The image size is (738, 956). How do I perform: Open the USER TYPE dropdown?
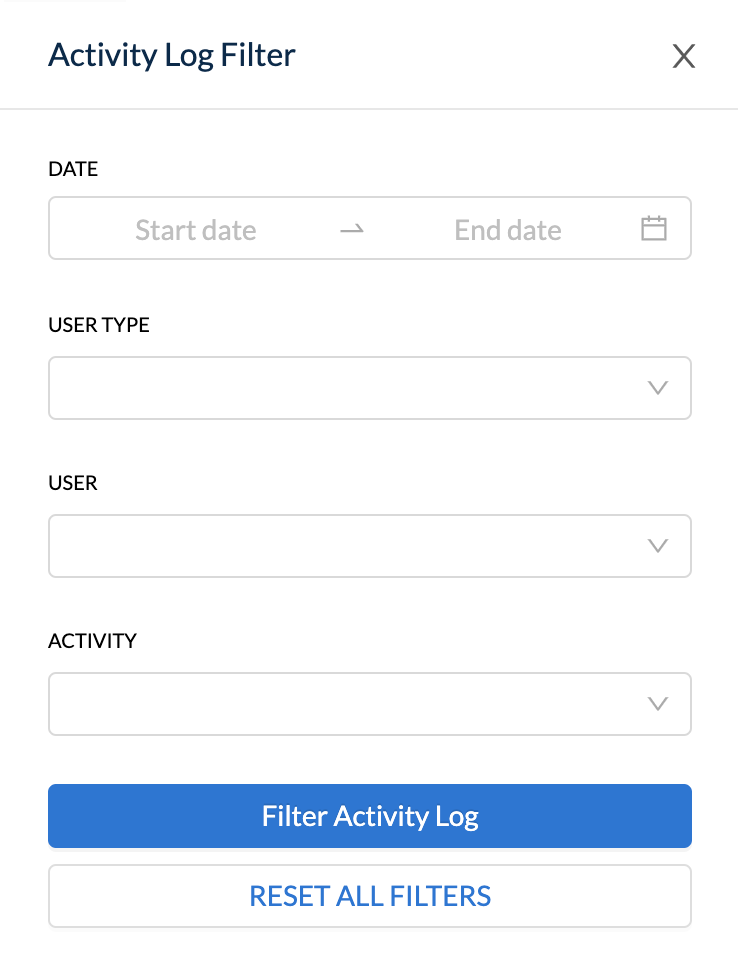click(370, 388)
